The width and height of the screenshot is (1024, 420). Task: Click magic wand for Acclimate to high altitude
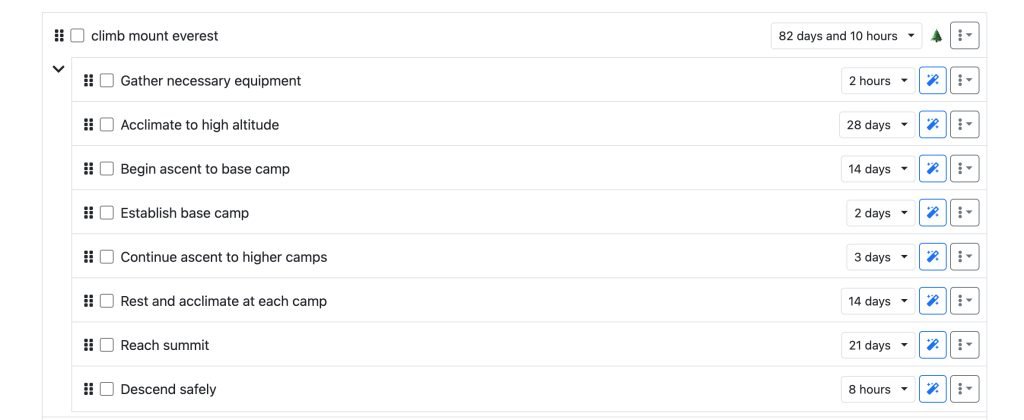[932, 125]
